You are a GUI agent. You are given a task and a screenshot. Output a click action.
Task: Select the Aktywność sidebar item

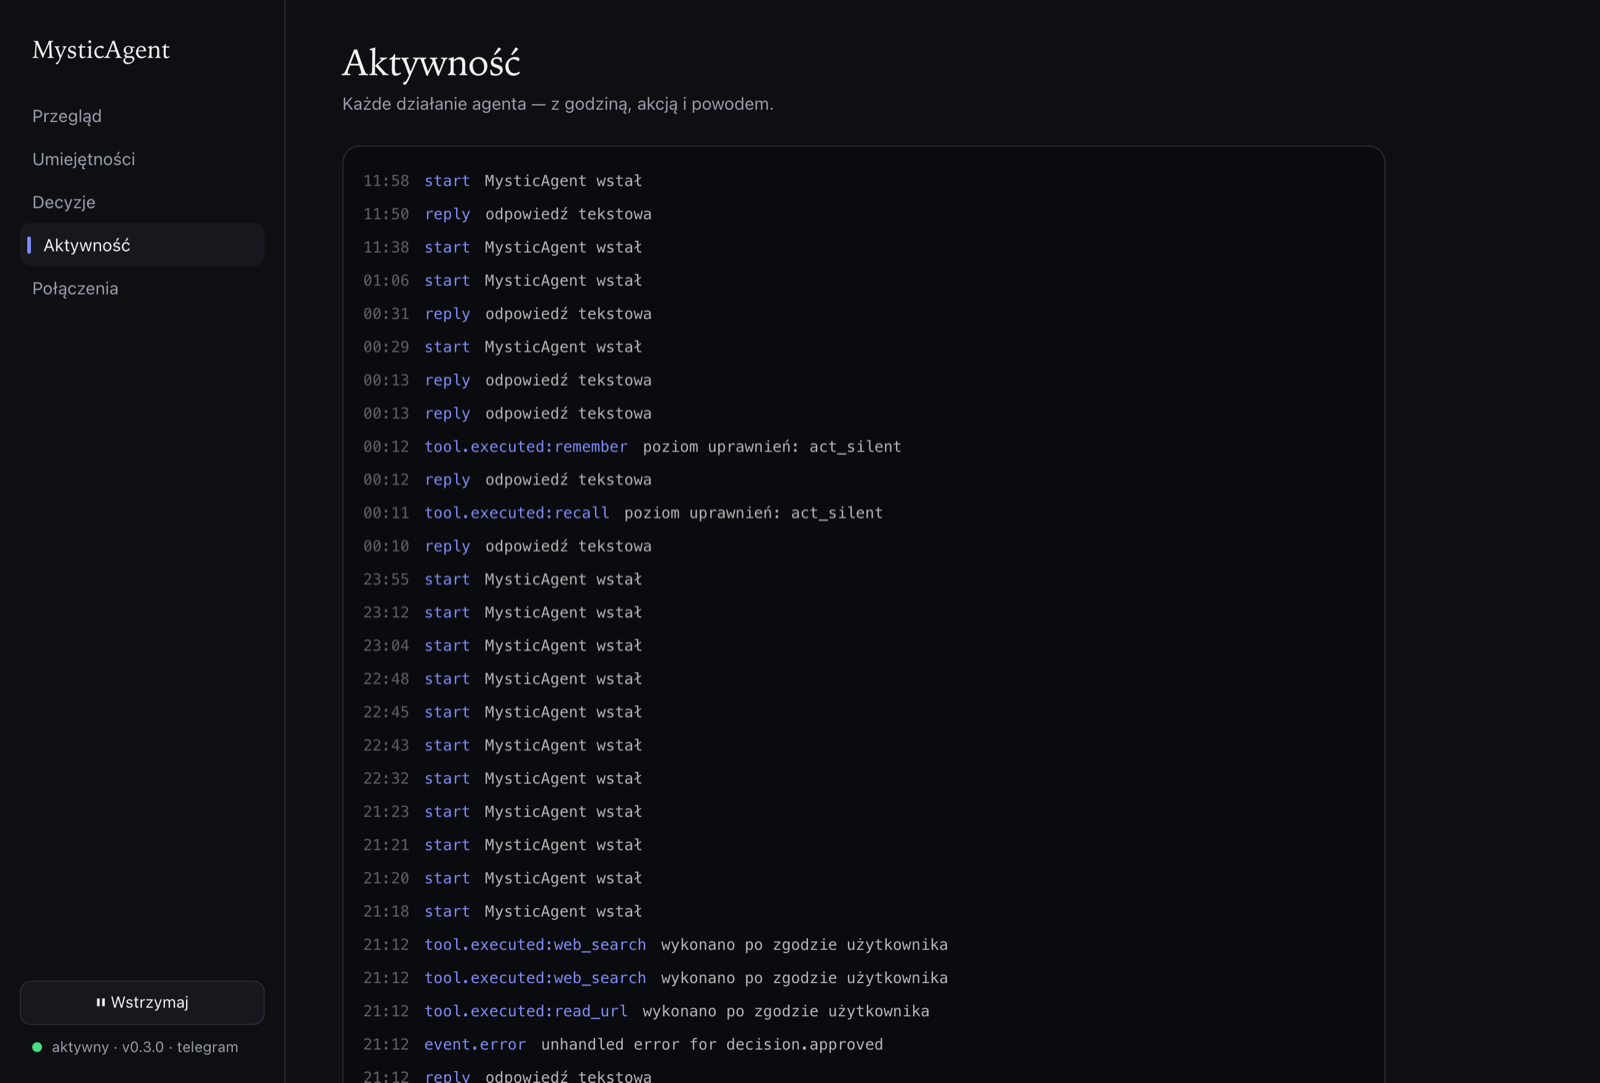click(142, 245)
